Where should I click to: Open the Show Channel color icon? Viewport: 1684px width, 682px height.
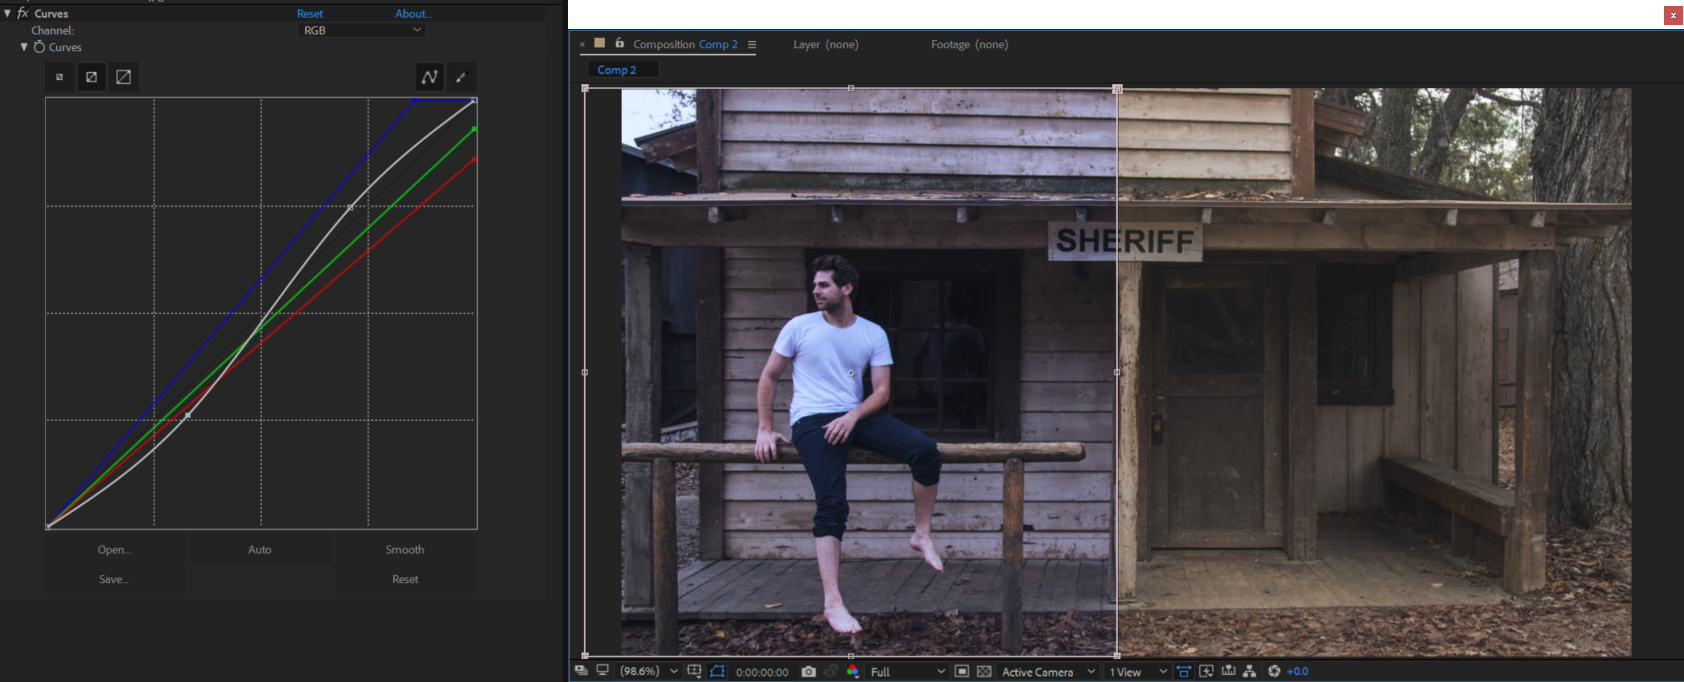tap(852, 671)
